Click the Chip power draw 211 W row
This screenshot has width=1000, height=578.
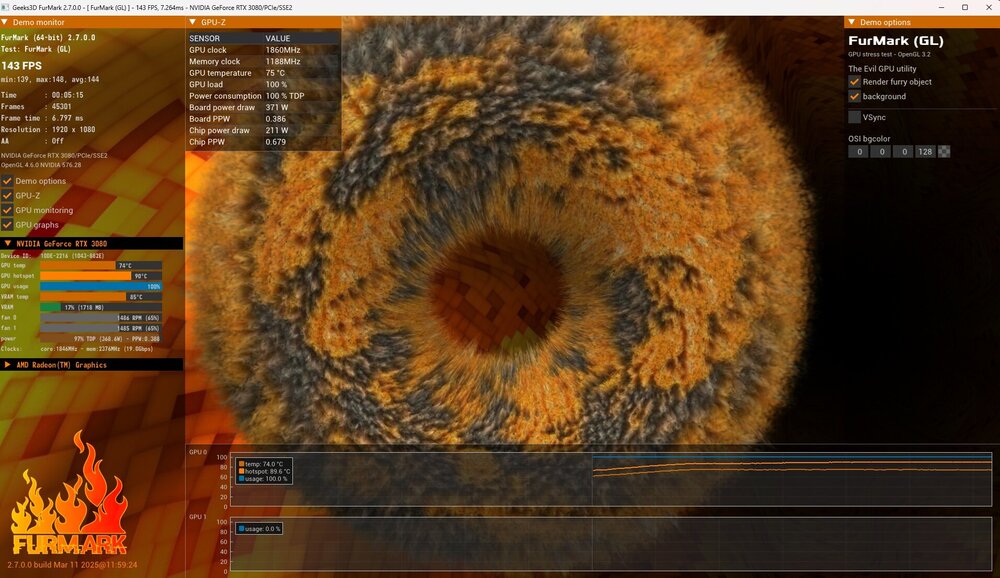(263, 130)
